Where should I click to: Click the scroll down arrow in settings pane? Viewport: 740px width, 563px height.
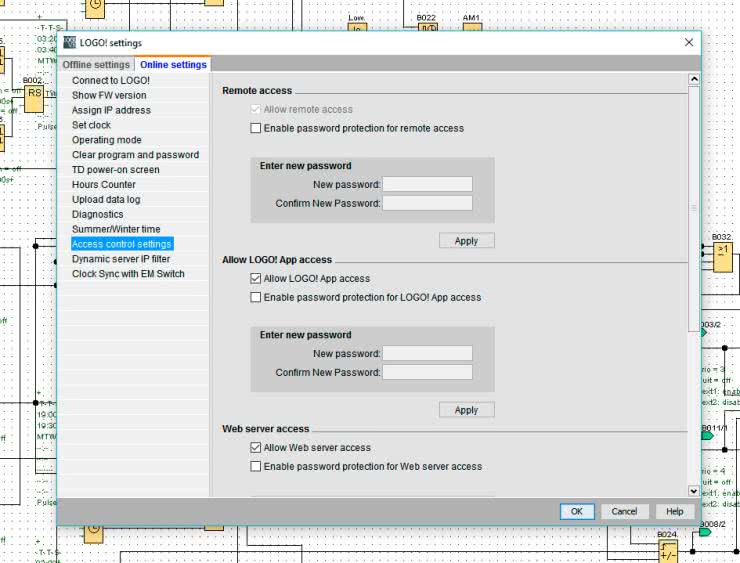[694, 491]
